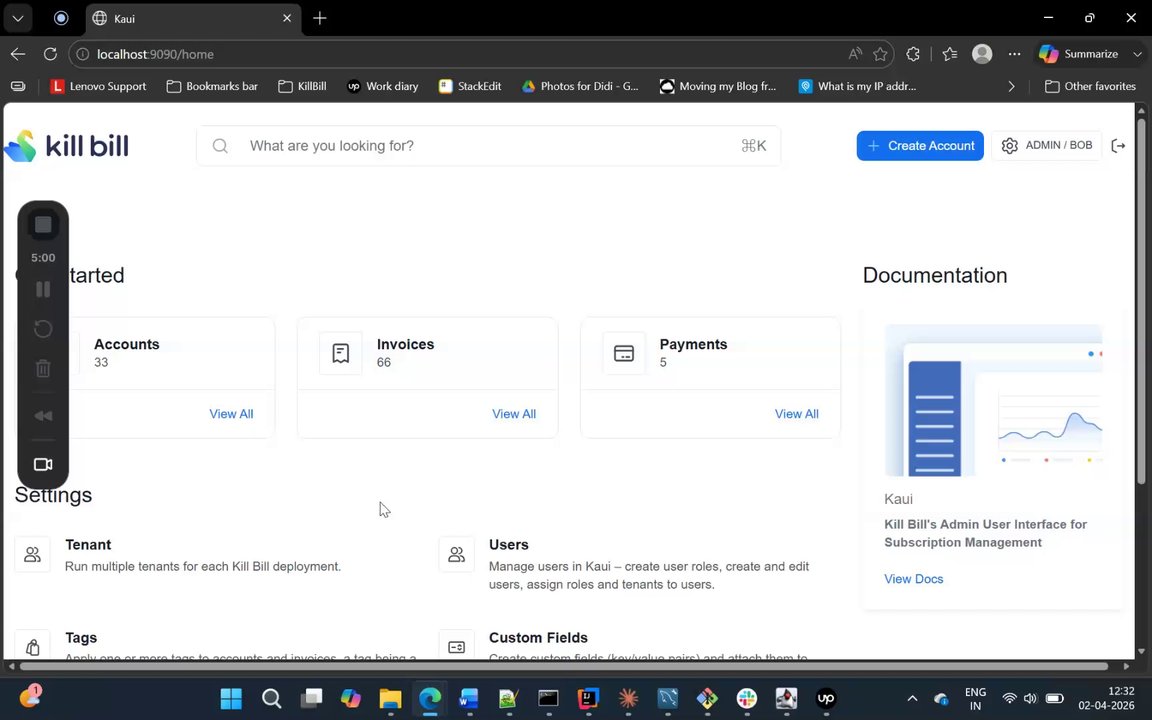Open the Photos for Didi bookmark
The width and height of the screenshot is (1152, 720).
(x=580, y=86)
